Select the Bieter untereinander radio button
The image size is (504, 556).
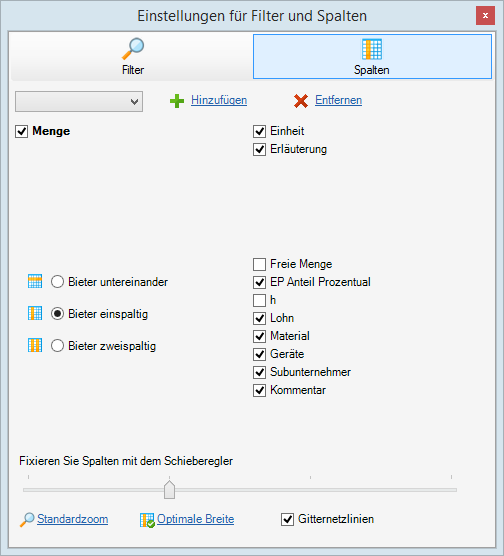click(x=57, y=282)
